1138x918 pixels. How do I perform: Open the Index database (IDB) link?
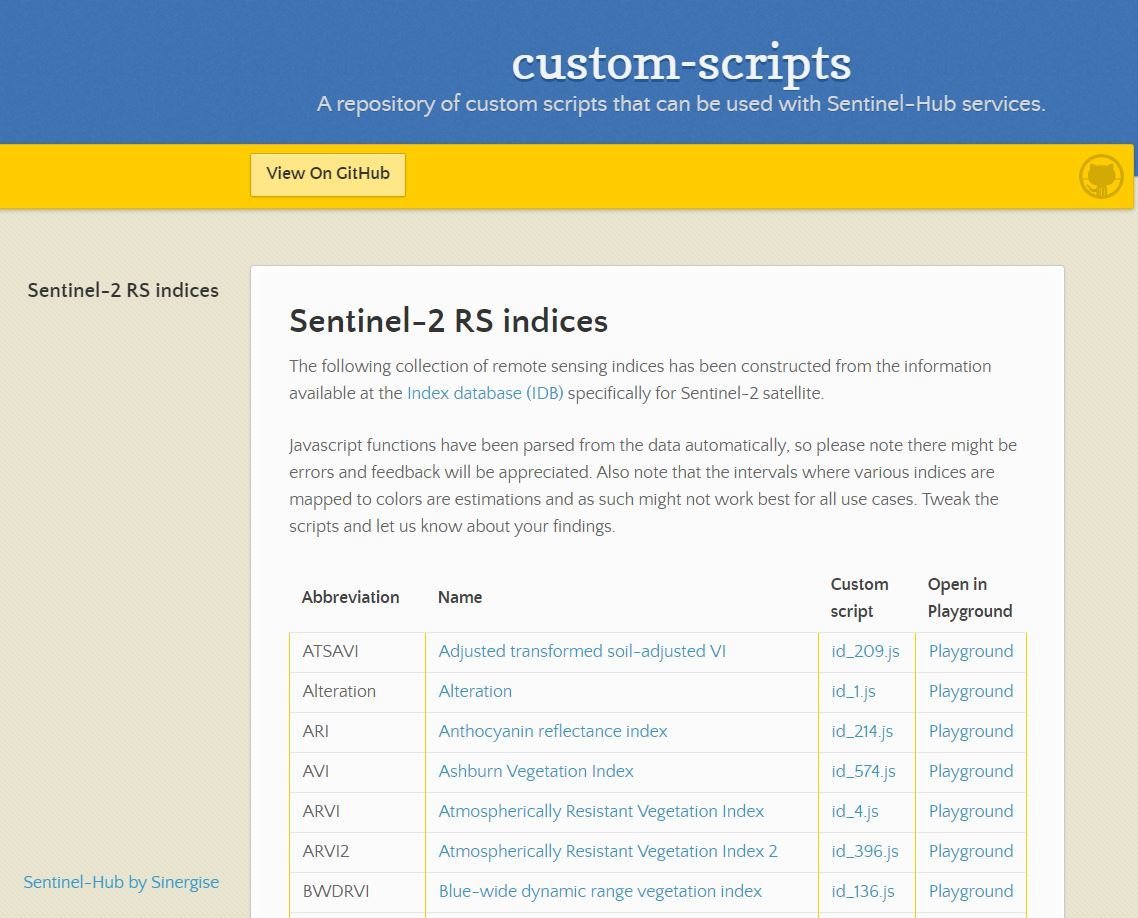(x=485, y=393)
